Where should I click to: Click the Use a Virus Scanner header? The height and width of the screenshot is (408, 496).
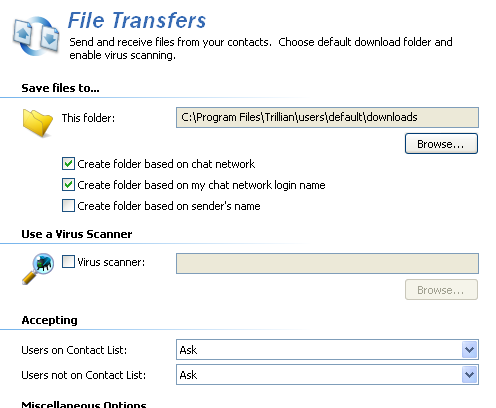[x=77, y=234]
